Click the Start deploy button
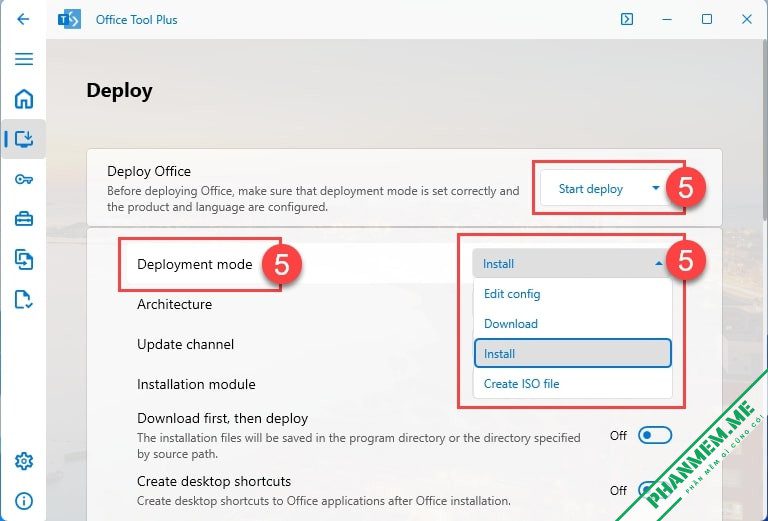The width and height of the screenshot is (768, 521). pos(591,189)
